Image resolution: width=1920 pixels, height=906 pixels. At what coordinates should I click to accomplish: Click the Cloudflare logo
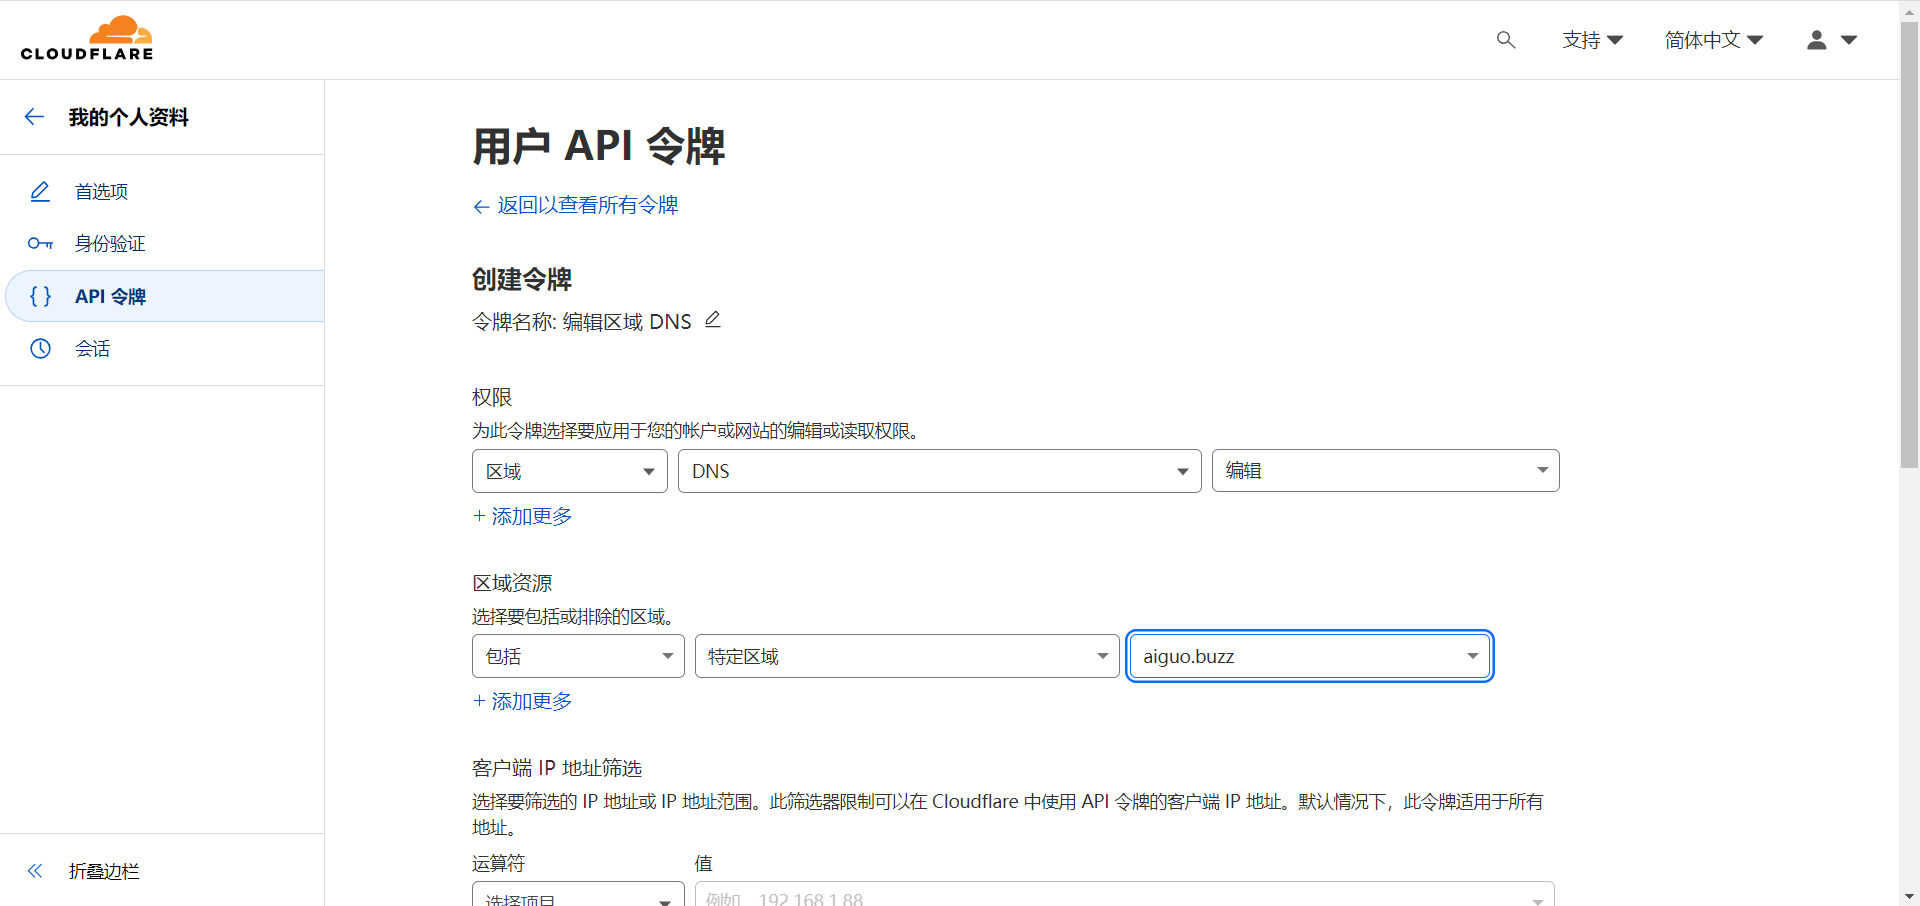tap(87, 39)
